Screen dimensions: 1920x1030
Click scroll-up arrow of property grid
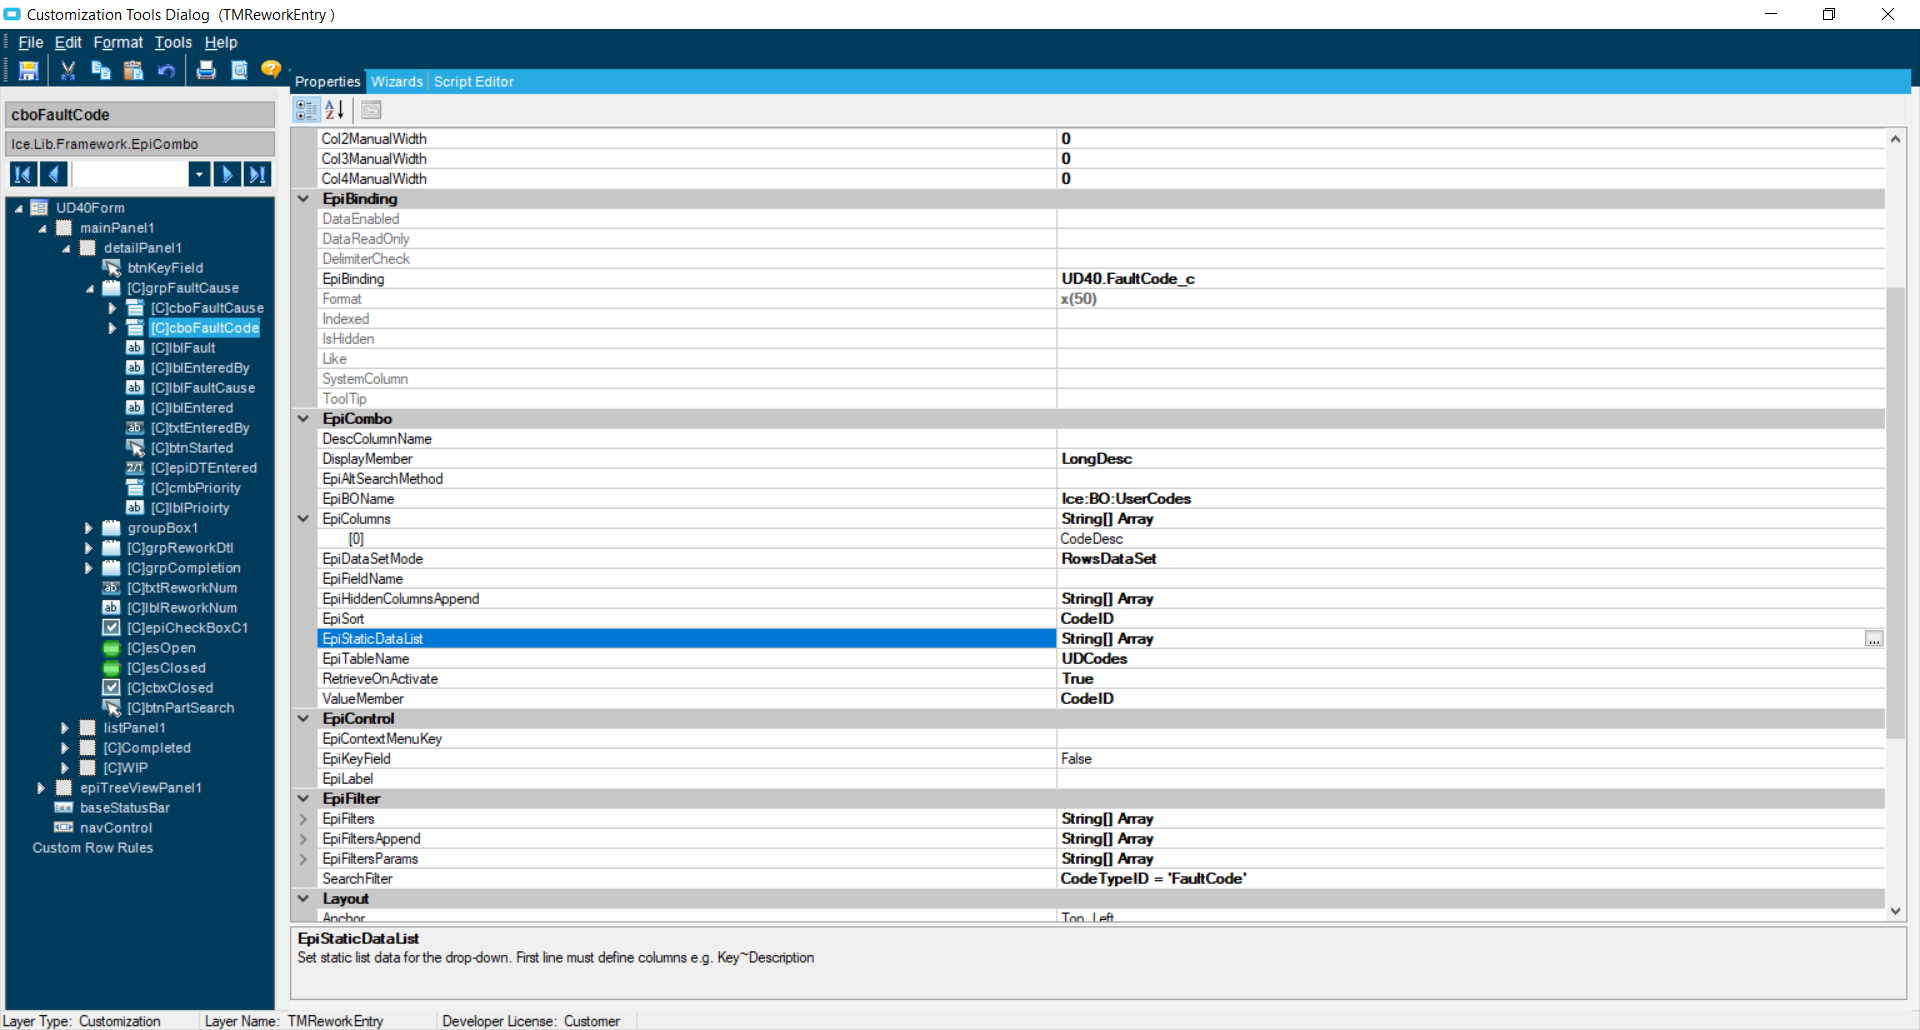(x=1895, y=139)
